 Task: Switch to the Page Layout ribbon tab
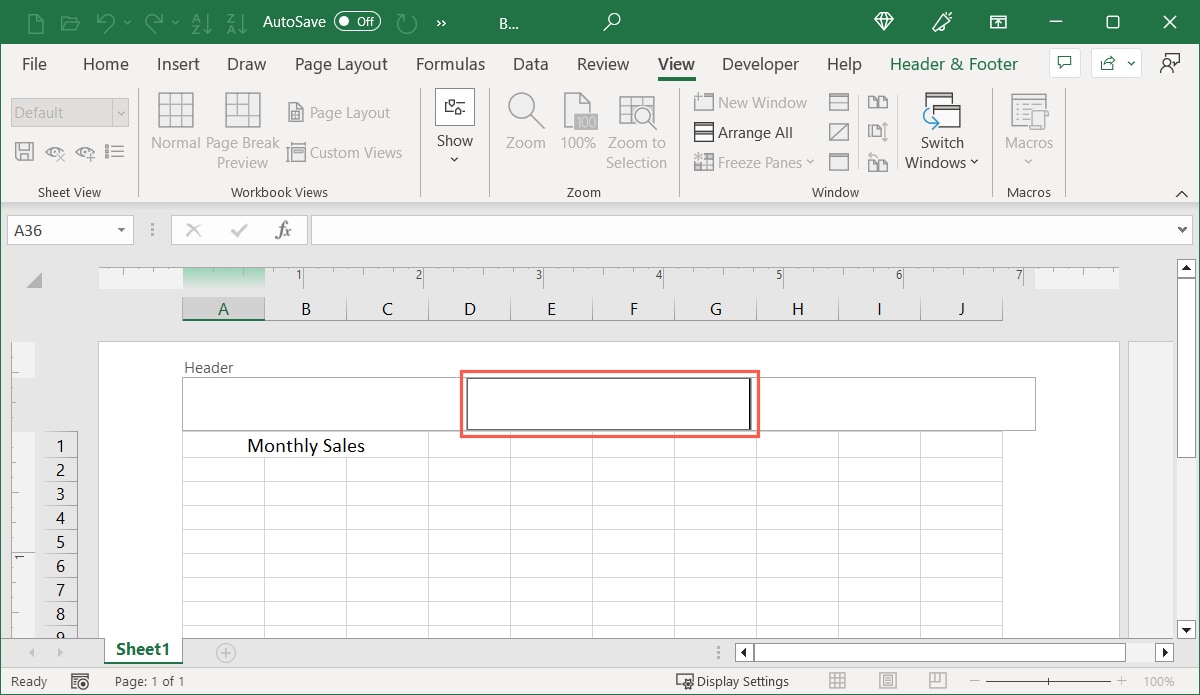click(341, 64)
